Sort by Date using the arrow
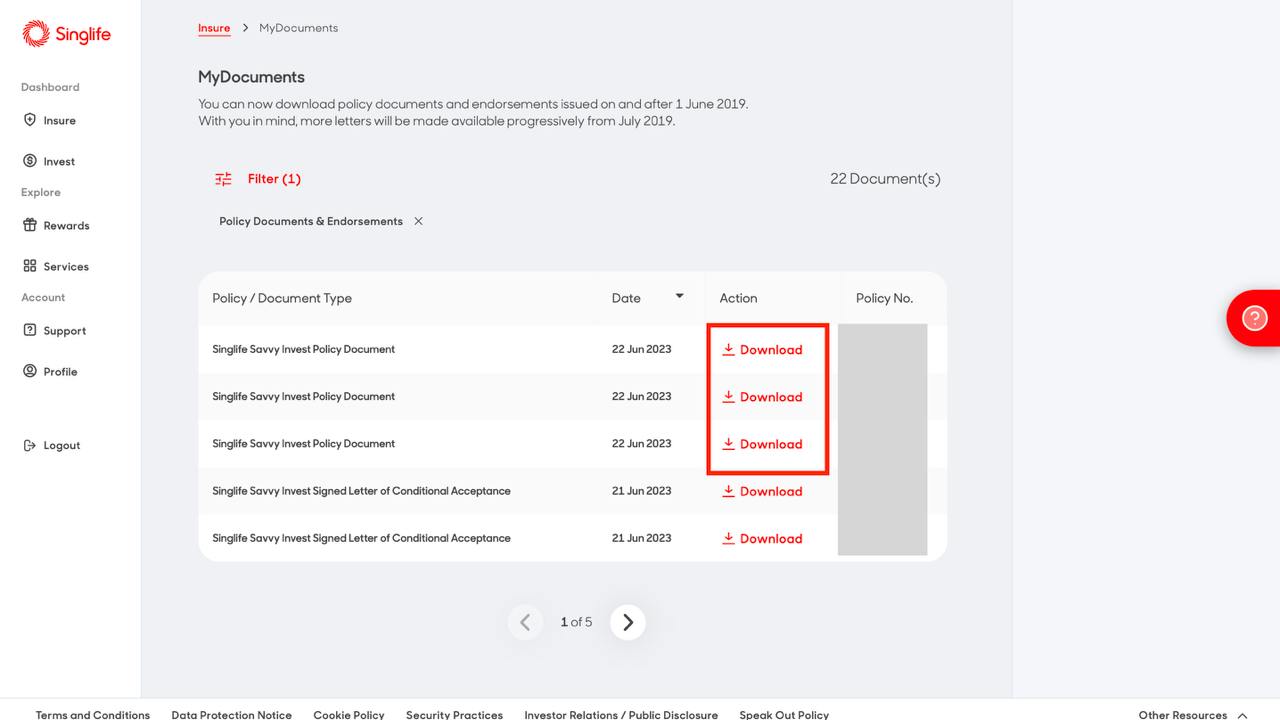 coord(679,296)
